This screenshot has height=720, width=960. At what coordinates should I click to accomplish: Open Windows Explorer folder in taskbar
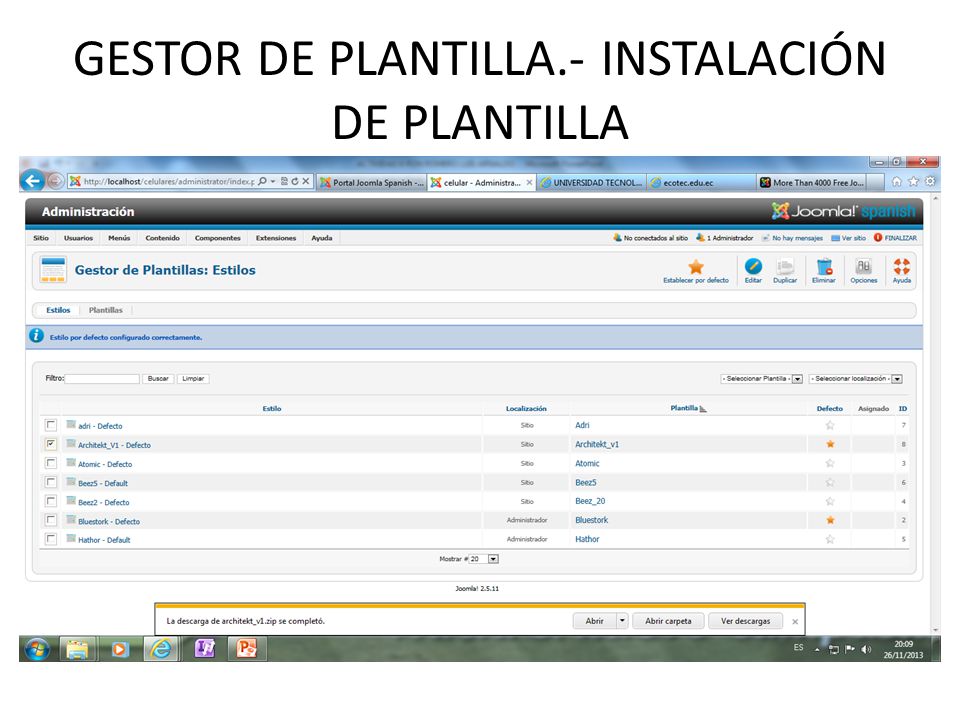click(x=77, y=648)
